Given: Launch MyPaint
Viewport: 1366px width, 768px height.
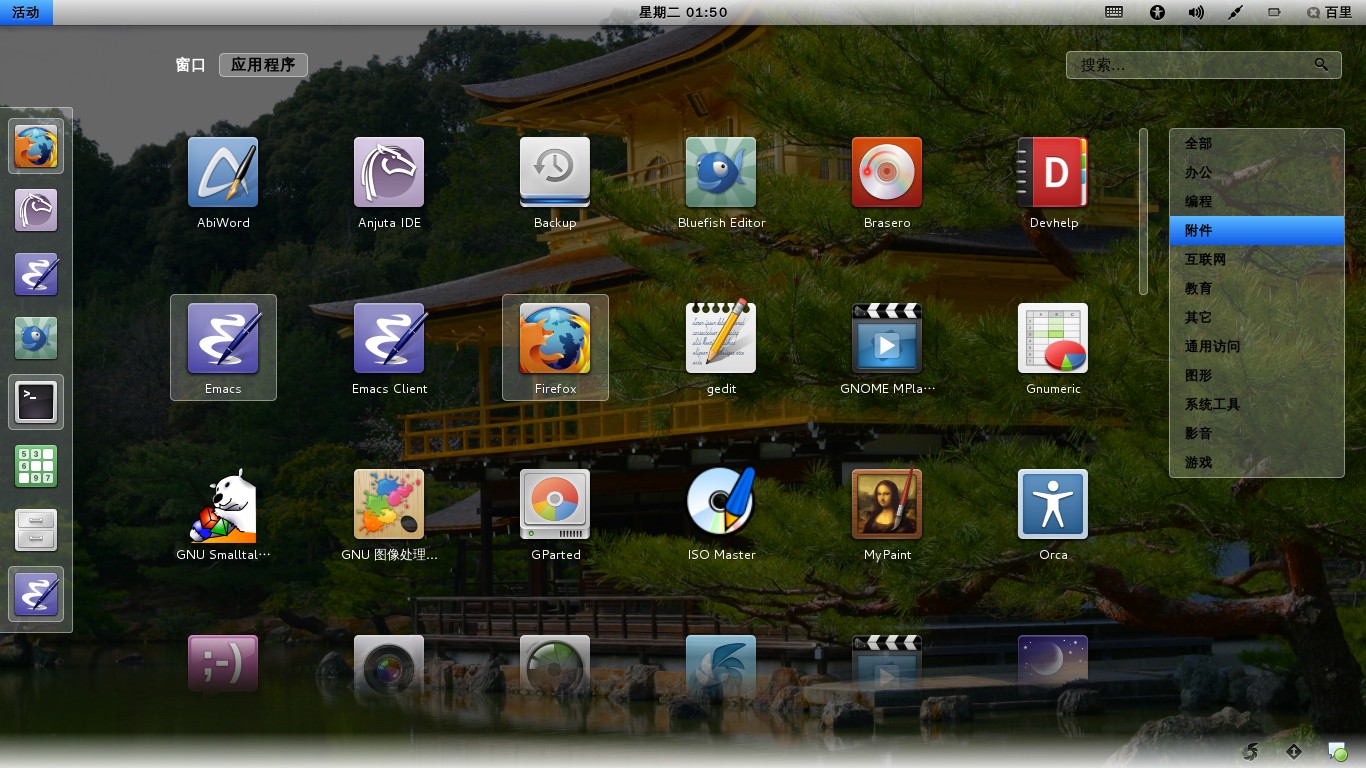Looking at the screenshot, I should [887, 514].
